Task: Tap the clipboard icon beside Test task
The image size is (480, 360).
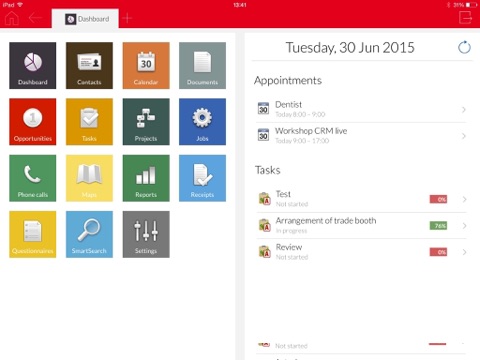Action: tap(265, 199)
